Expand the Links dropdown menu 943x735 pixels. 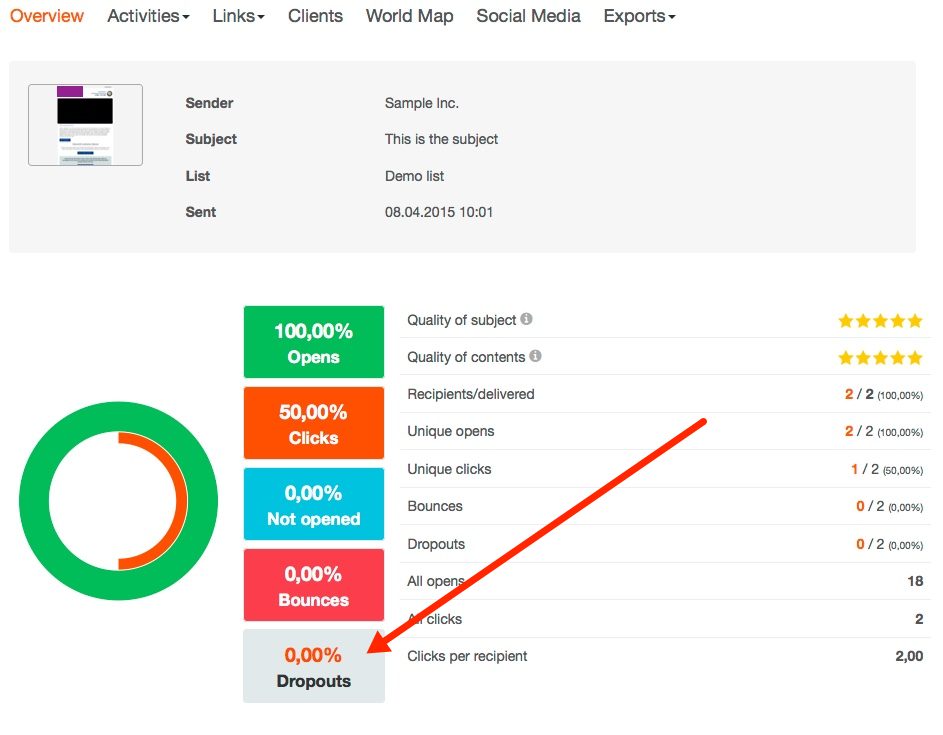238,16
